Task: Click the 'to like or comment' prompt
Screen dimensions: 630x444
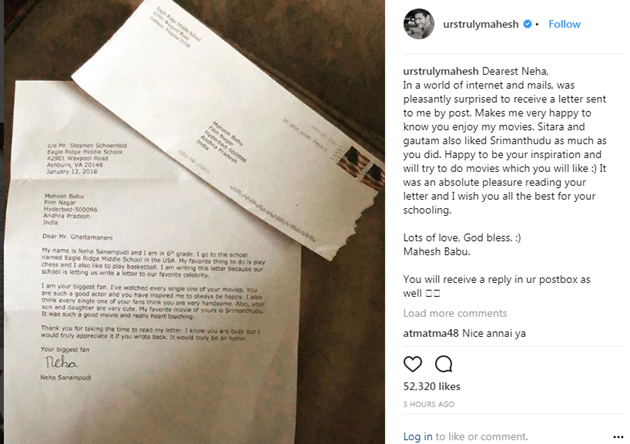Action: click(x=482, y=436)
